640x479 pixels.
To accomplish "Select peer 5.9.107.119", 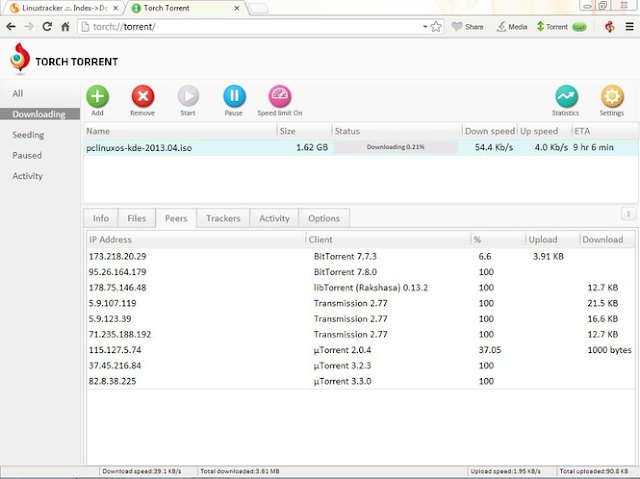I will point(361,303).
